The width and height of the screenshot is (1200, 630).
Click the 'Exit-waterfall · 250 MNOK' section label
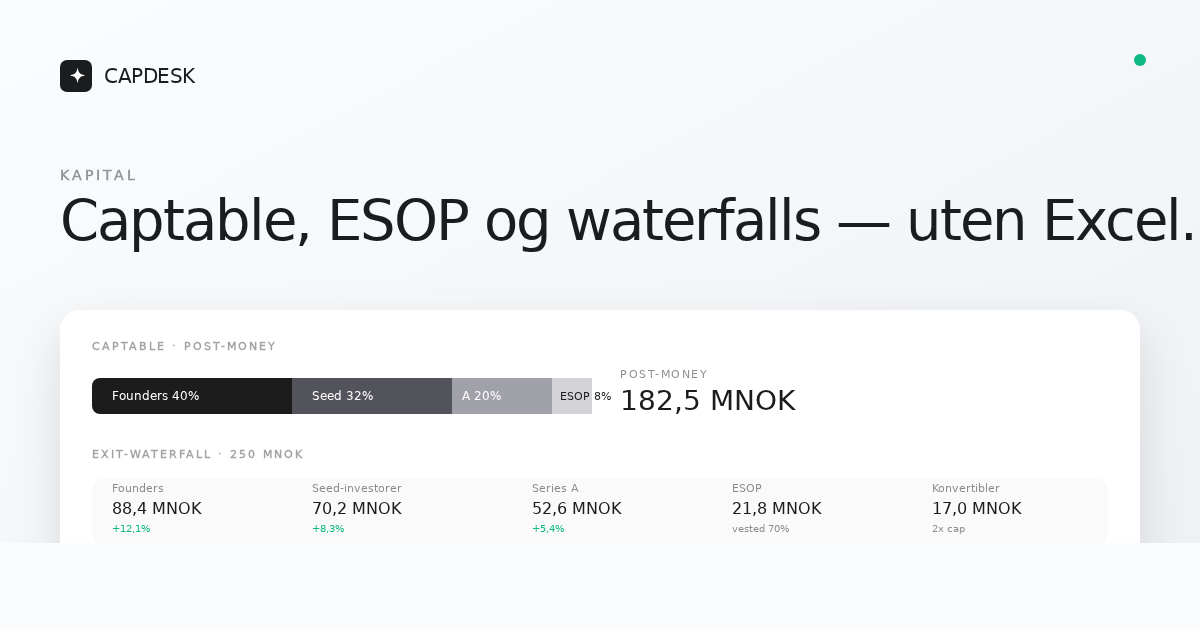pos(198,455)
